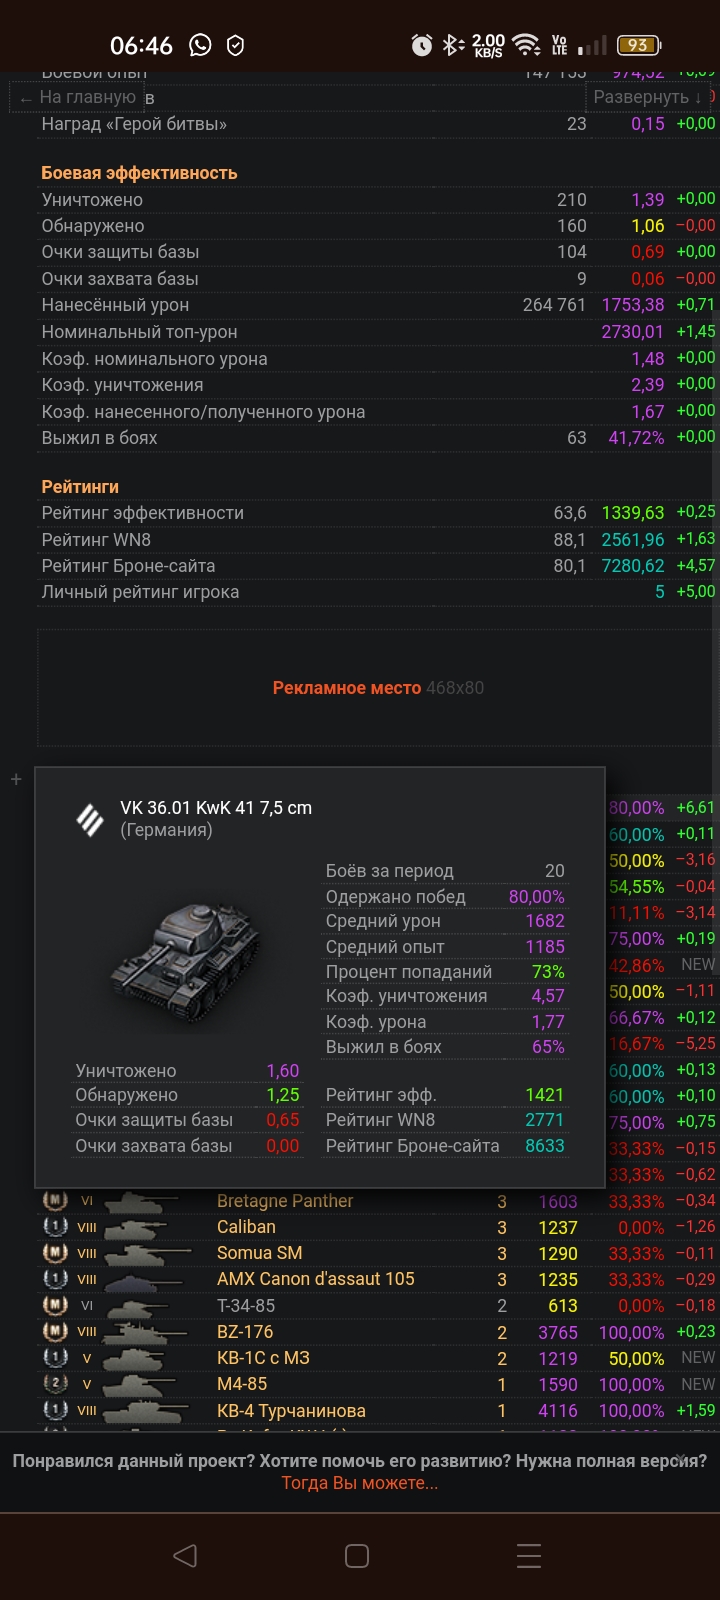Click the Bretagne Panther tank silhouette icon

[x=142, y=1201]
